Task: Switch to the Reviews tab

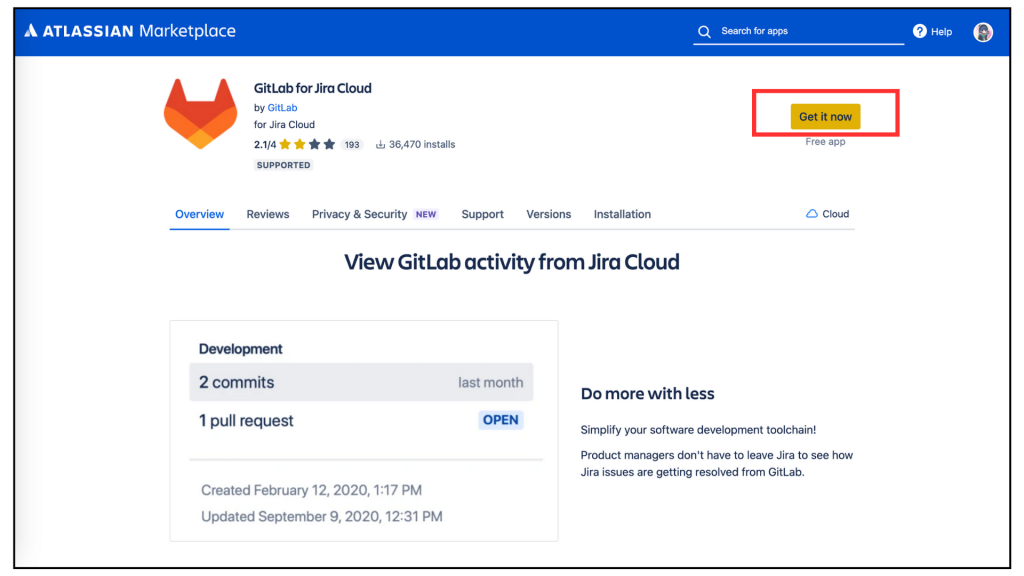Action: tap(268, 214)
